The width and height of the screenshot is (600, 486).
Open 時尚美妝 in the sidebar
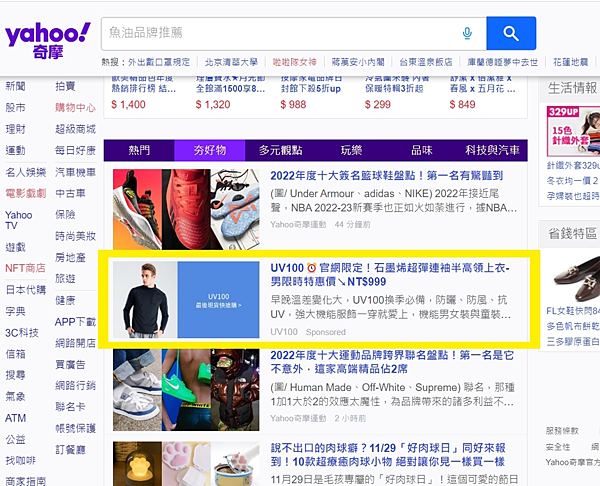coord(75,236)
